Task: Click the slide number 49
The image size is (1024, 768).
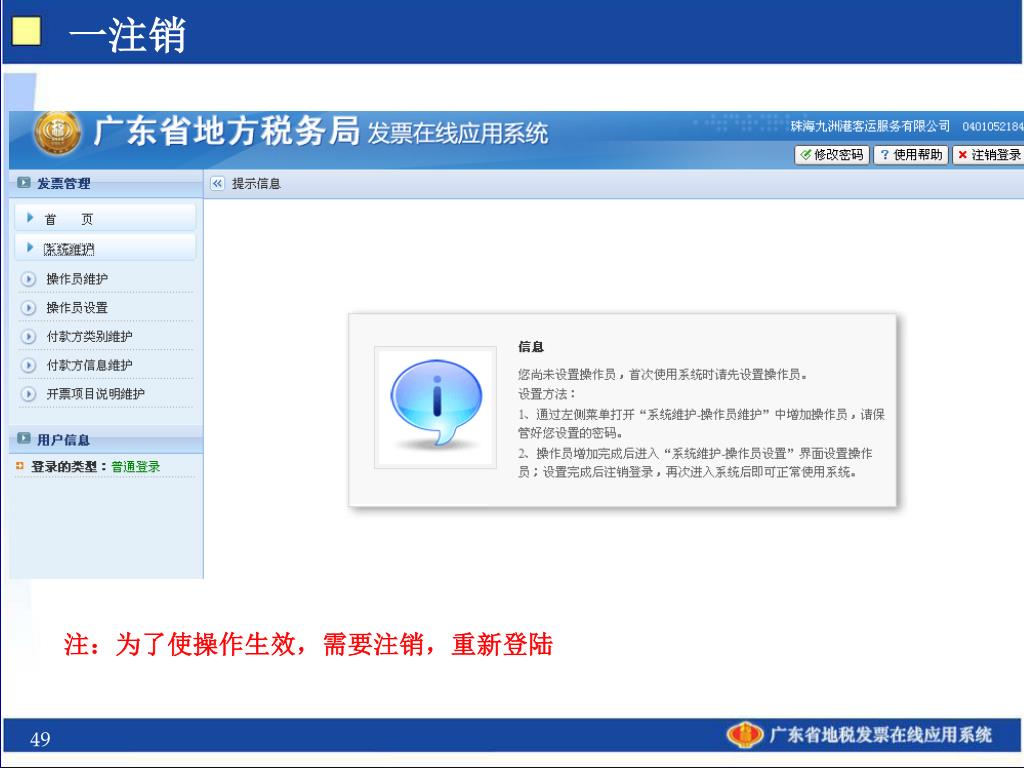Action: click(x=40, y=739)
